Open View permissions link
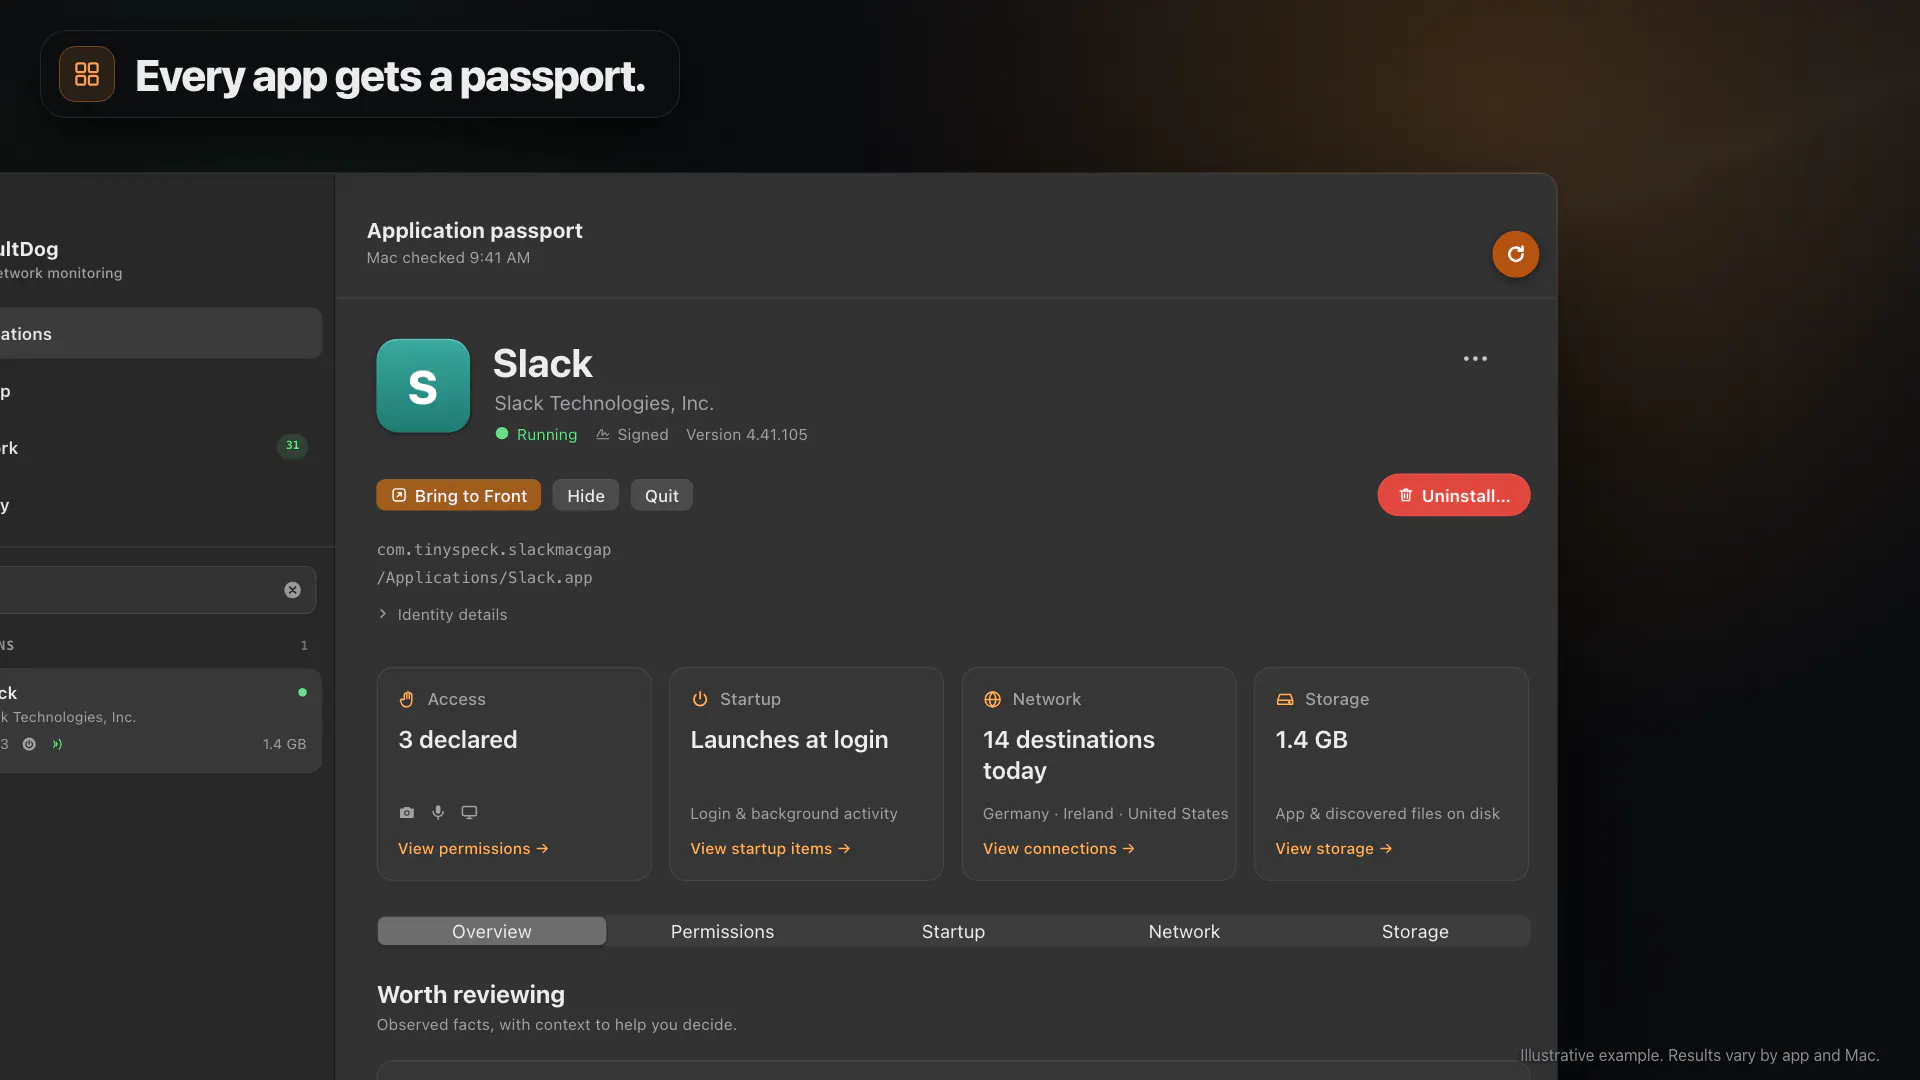The image size is (1920, 1080). pyautogui.click(x=473, y=849)
